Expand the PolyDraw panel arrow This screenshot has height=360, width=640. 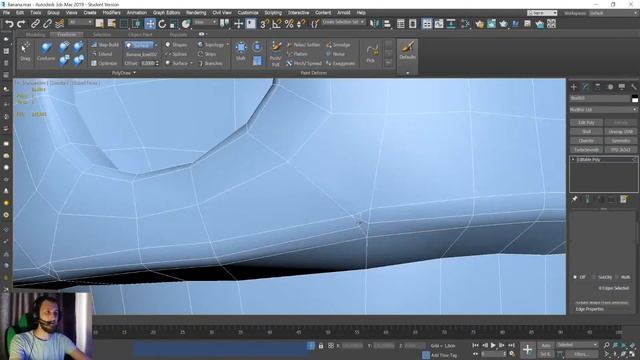coord(135,73)
